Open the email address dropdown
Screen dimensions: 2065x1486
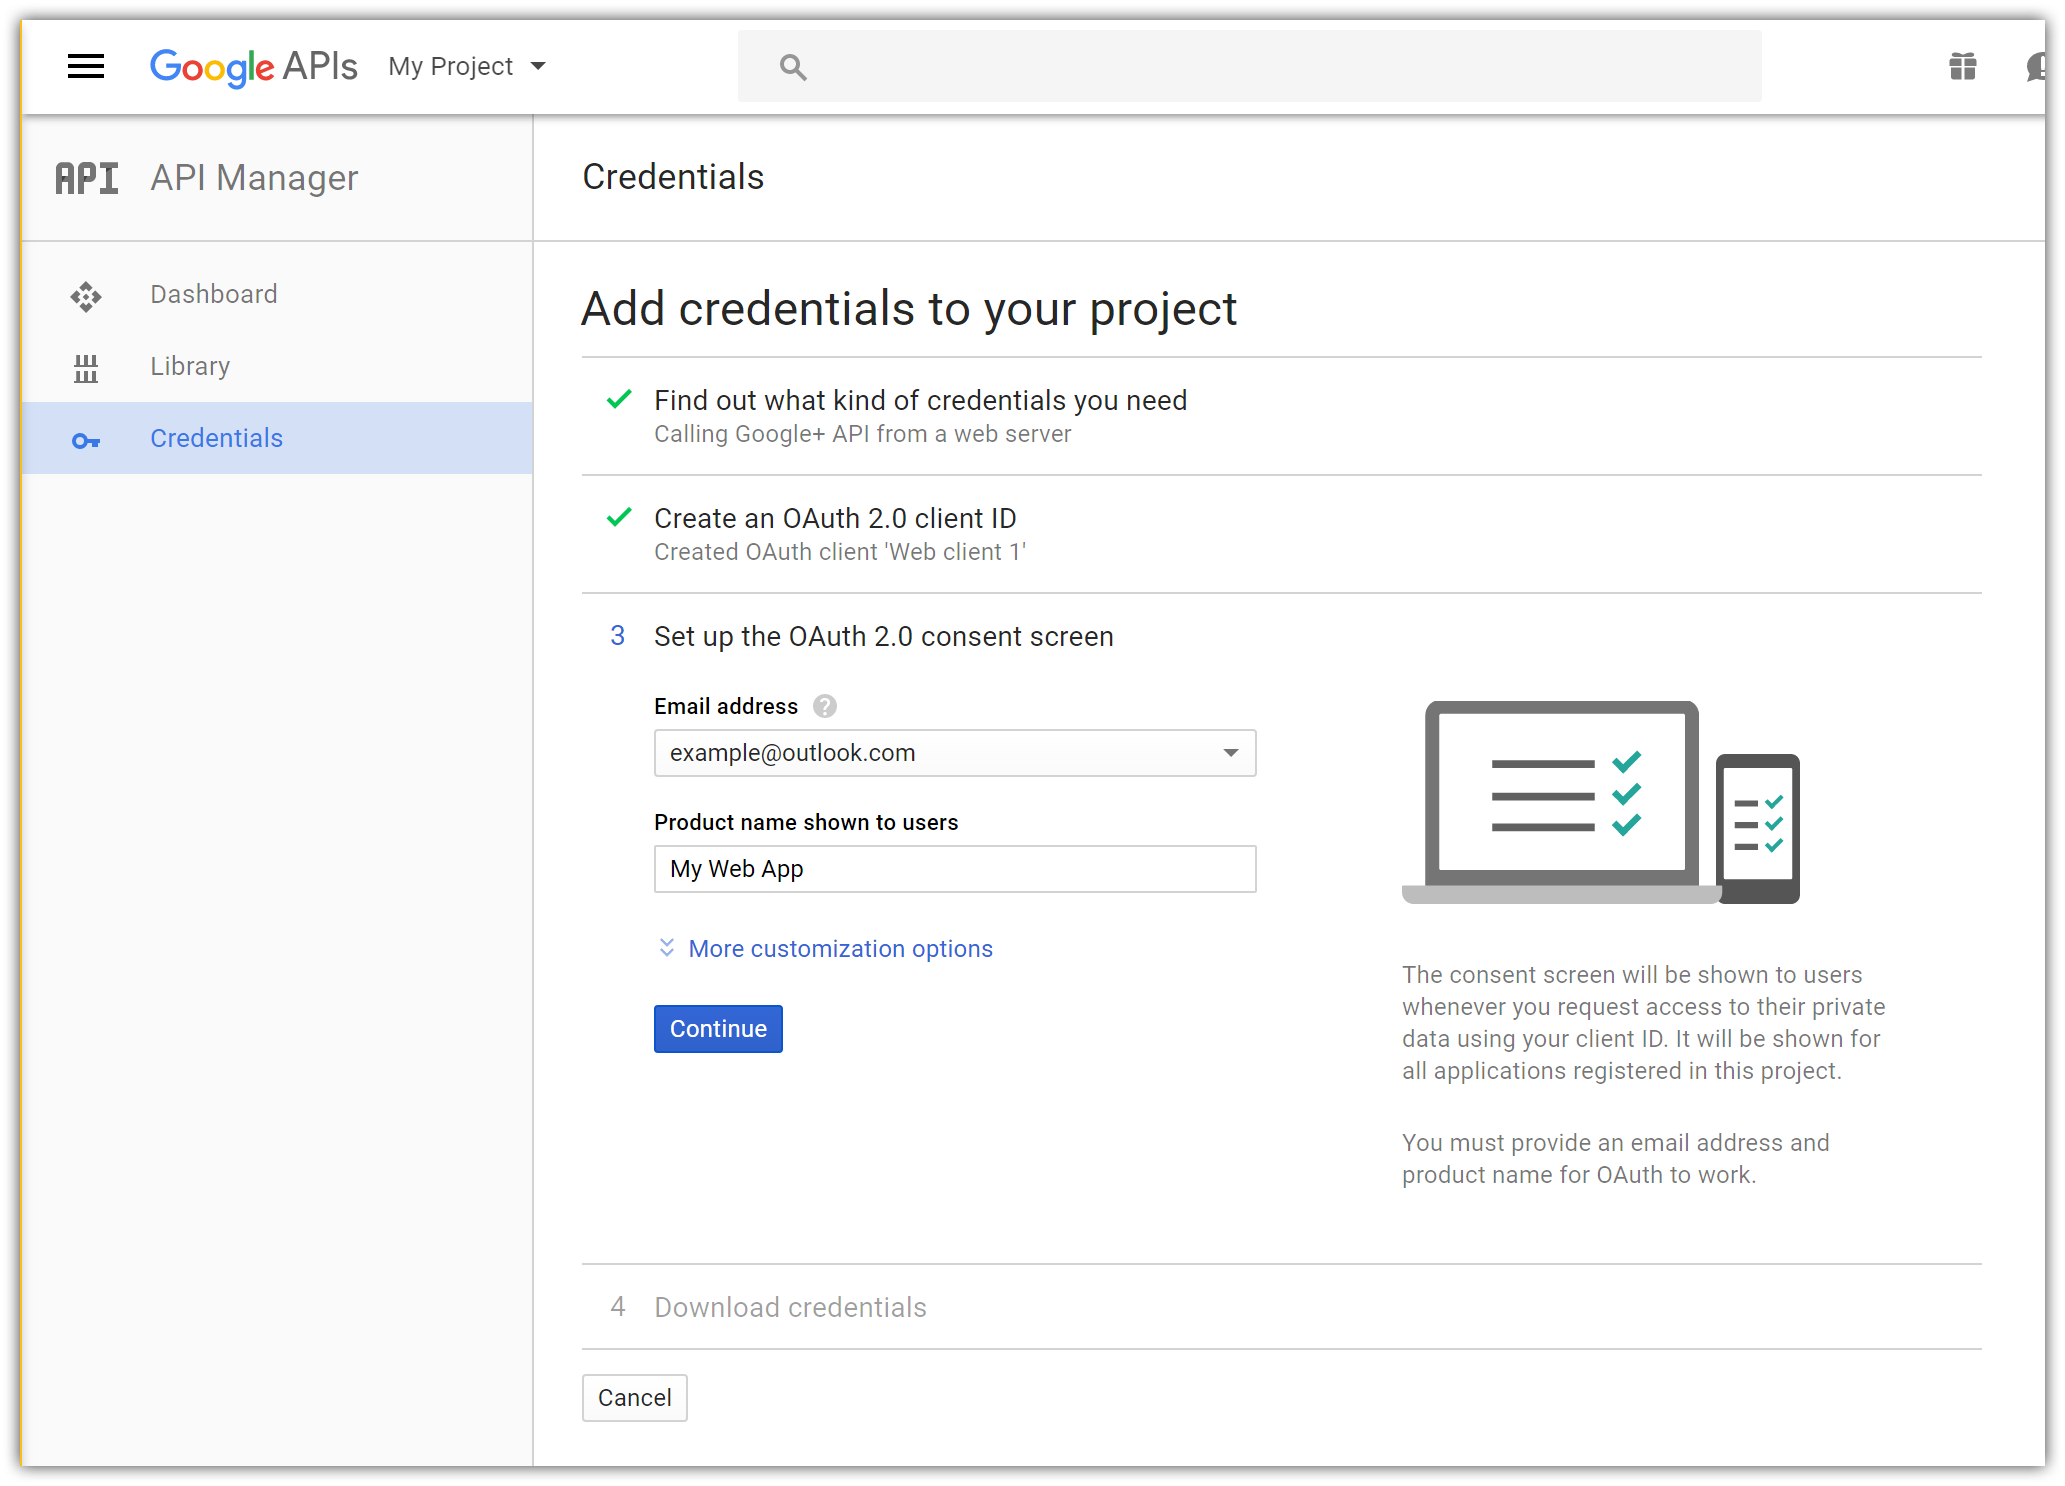(x=954, y=753)
